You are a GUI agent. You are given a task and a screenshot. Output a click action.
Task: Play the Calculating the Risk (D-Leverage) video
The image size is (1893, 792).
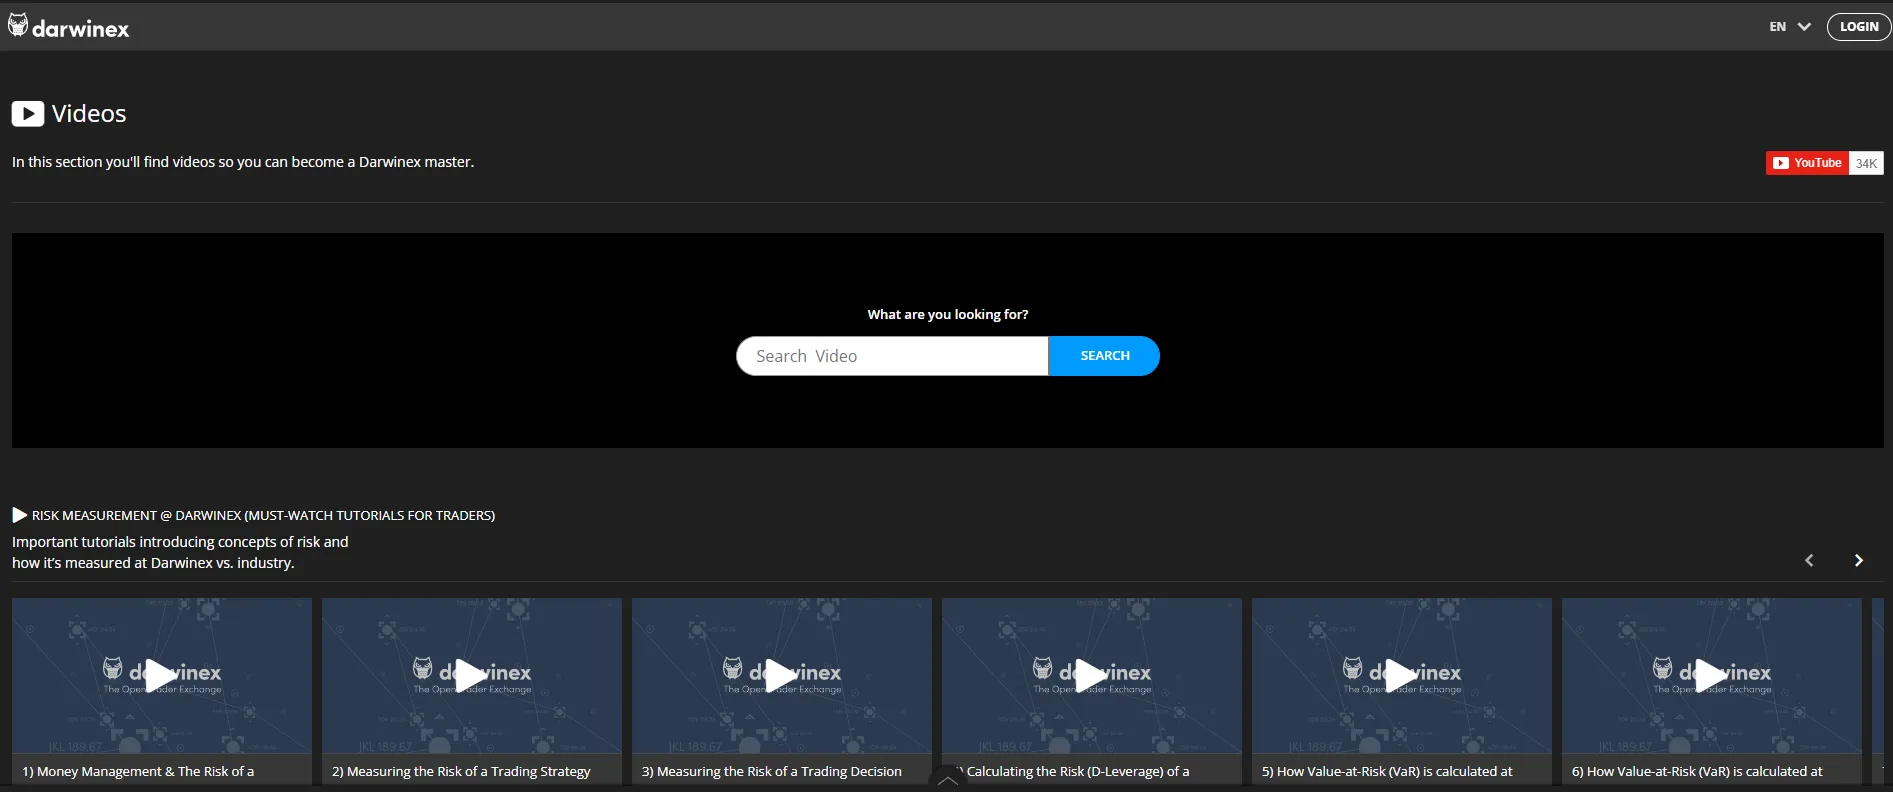(1092, 676)
